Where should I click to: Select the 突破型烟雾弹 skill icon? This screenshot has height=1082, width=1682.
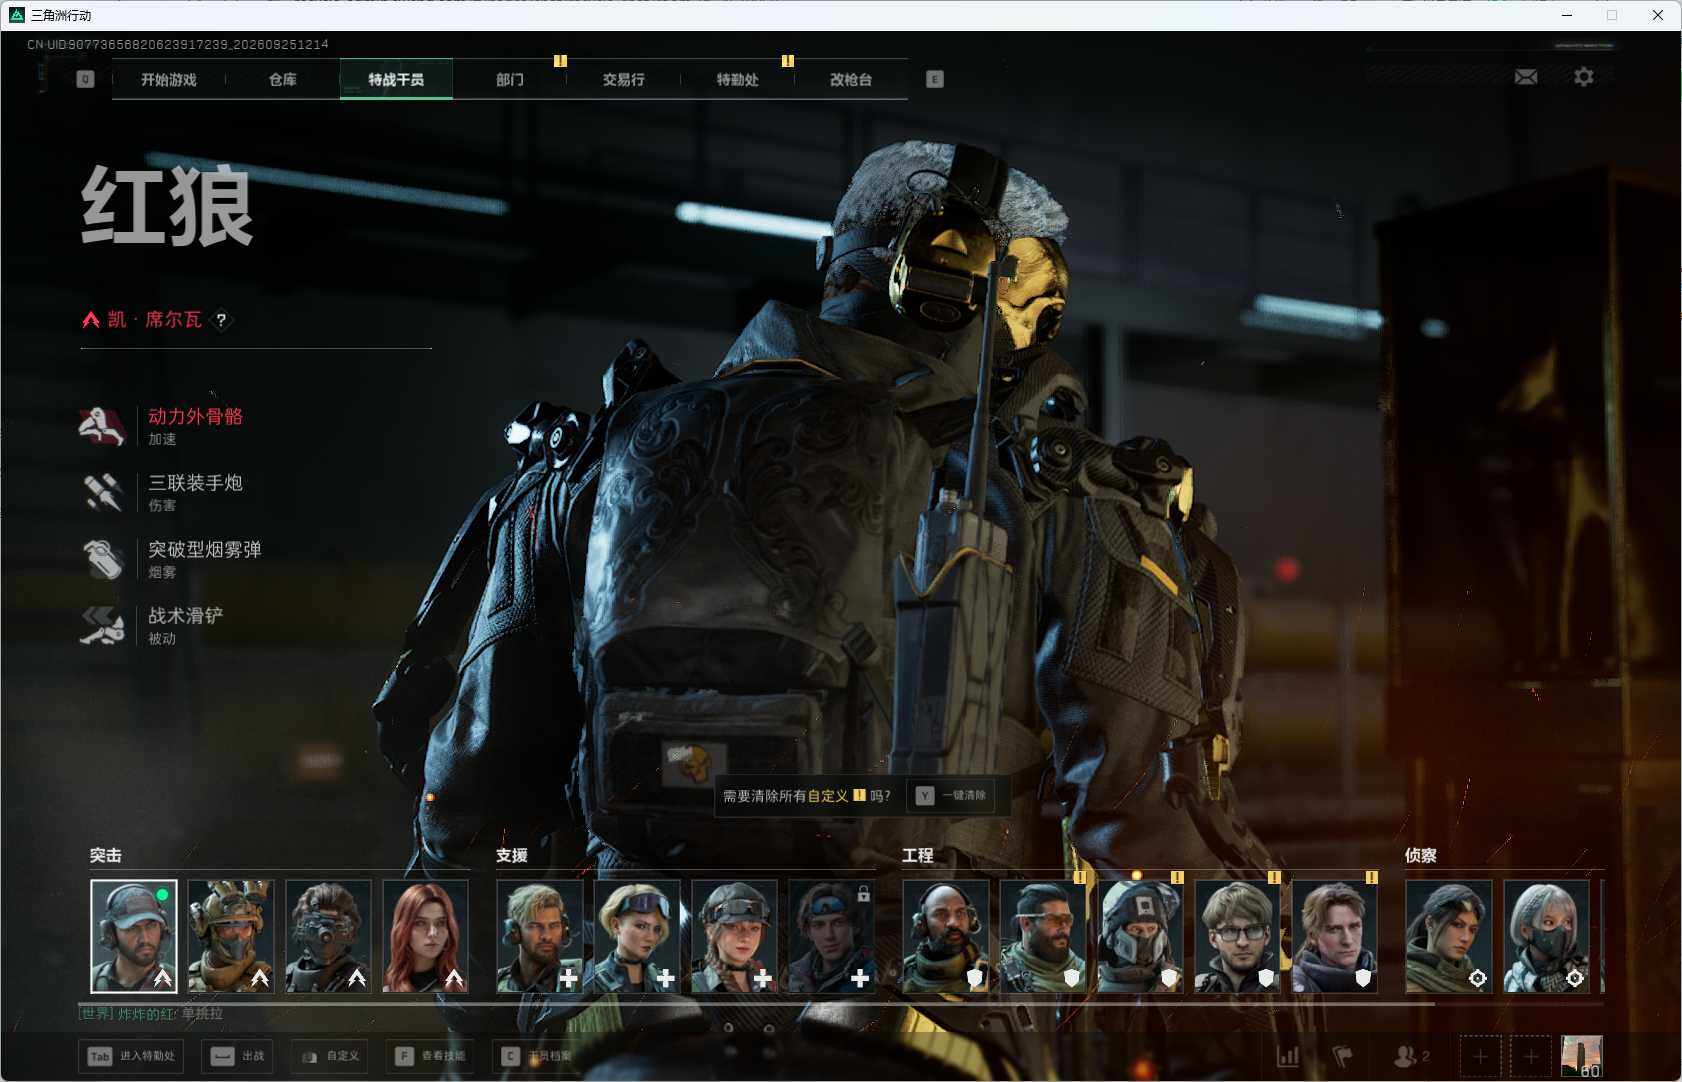point(102,559)
